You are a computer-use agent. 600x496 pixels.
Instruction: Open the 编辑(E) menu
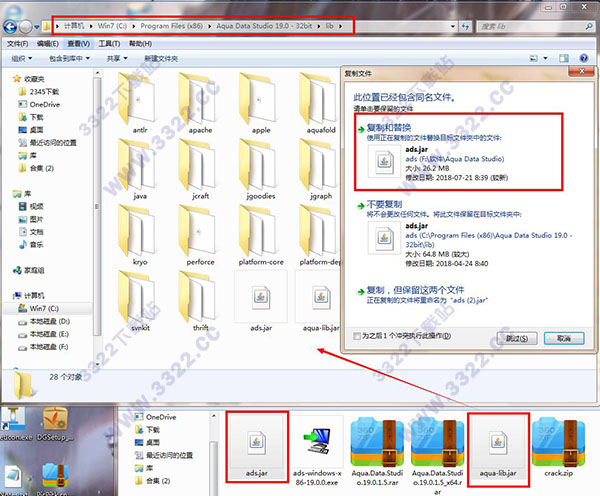point(48,44)
